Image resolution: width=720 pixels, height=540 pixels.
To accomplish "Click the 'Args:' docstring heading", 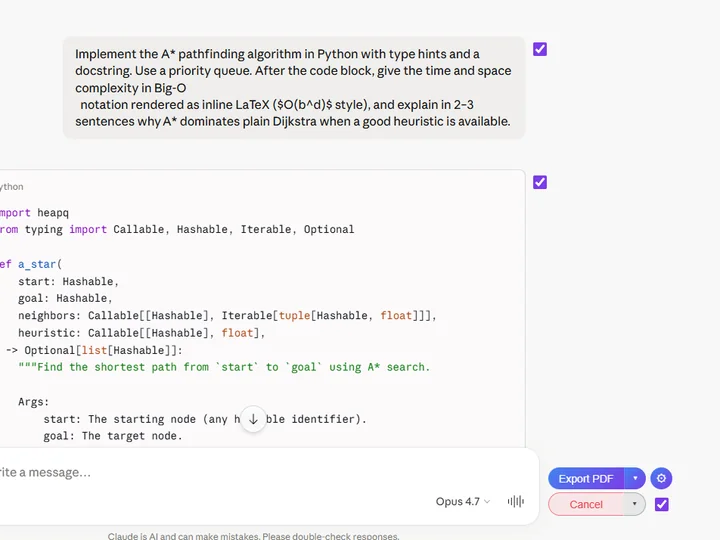I will 33,402.
